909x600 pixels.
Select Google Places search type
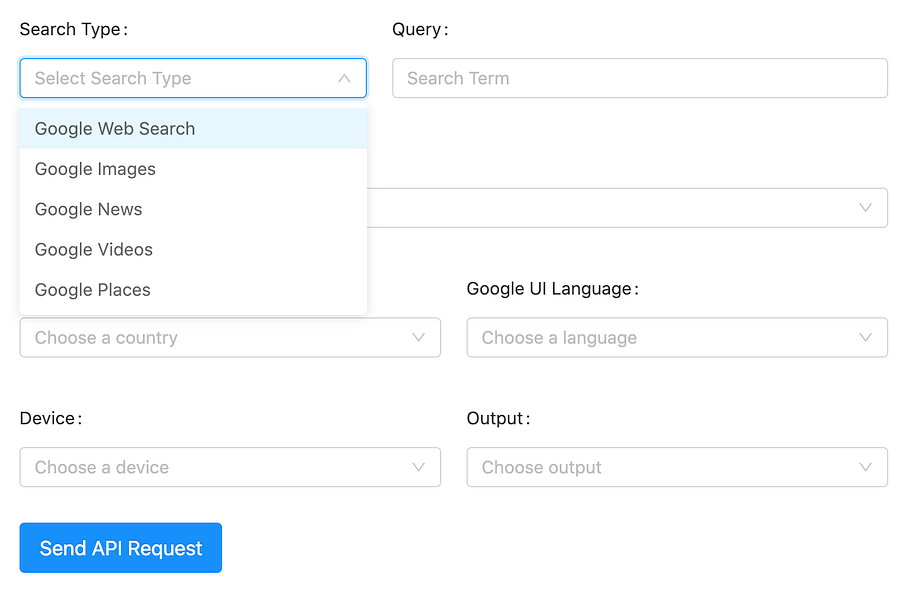point(193,290)
